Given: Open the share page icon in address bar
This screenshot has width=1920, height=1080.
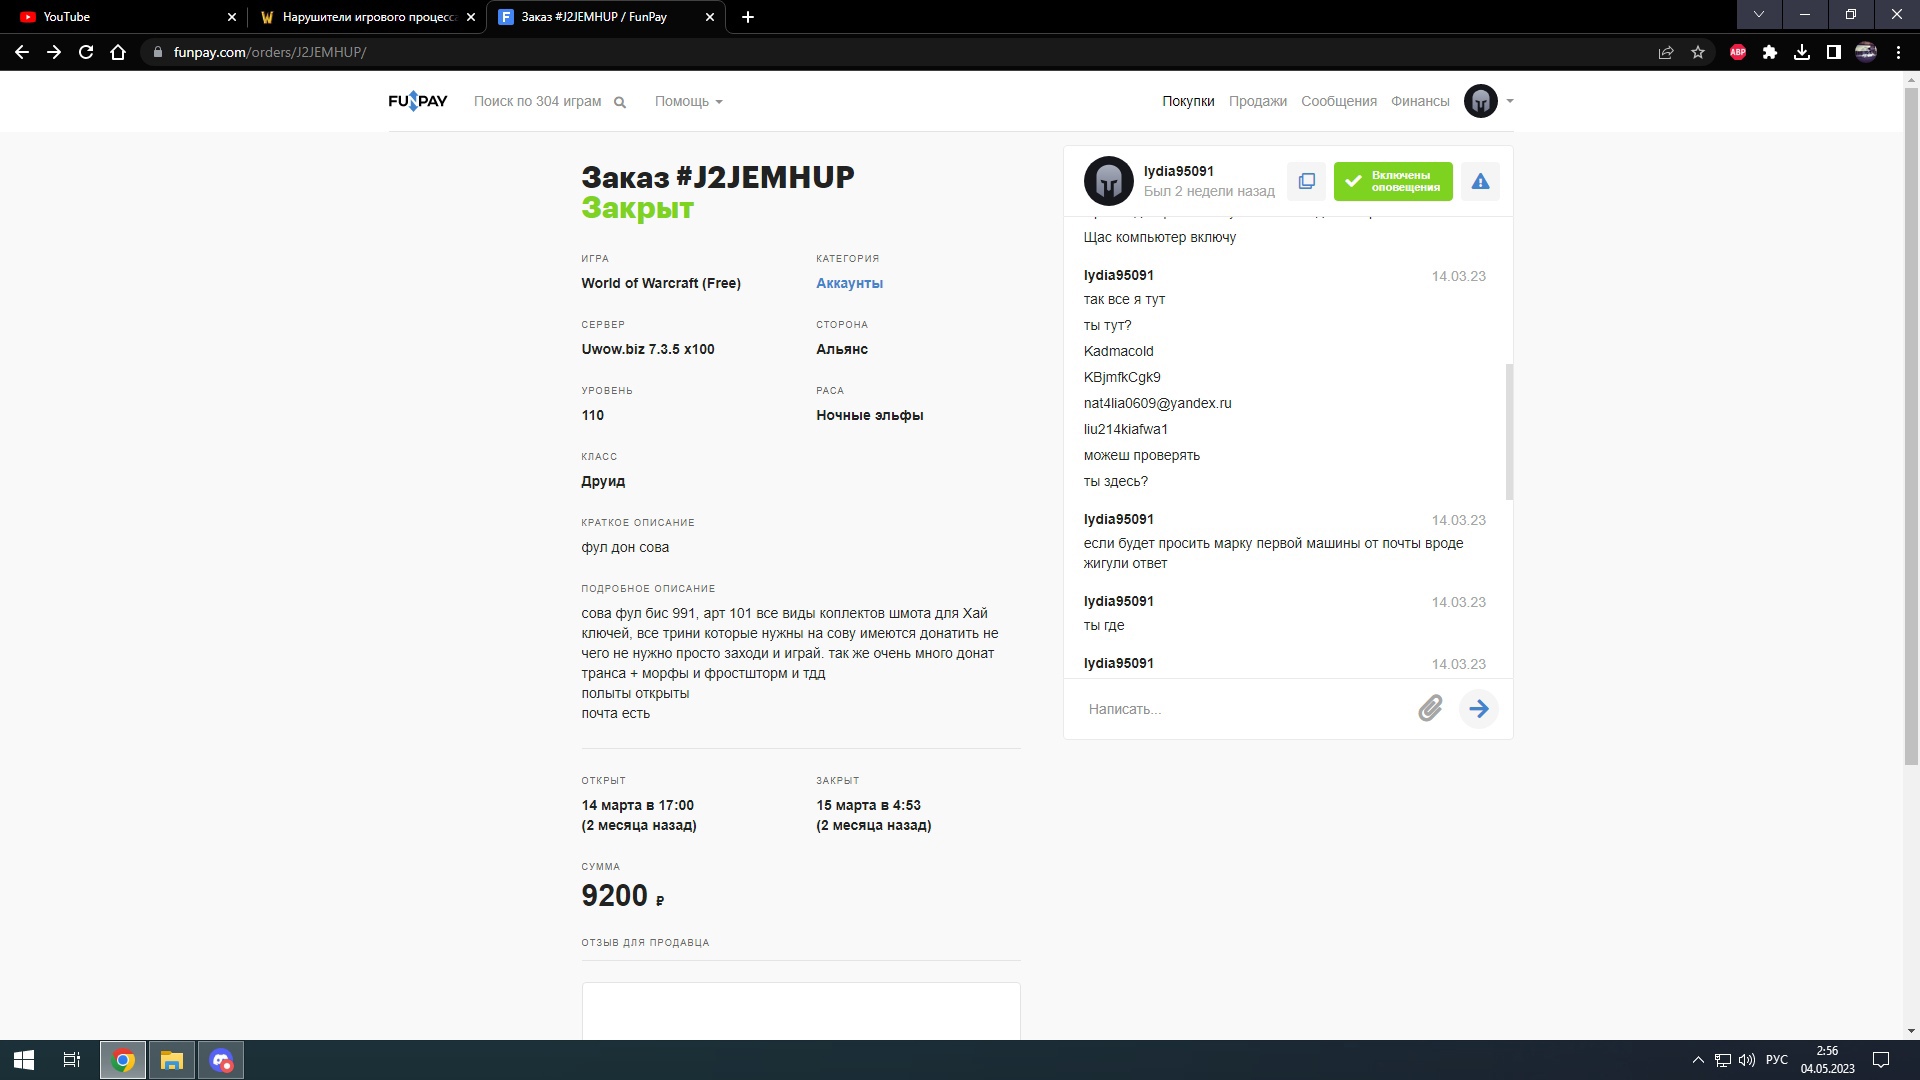Looking at the screenshot, I should pyautogui.click(x=1666, y=52).
